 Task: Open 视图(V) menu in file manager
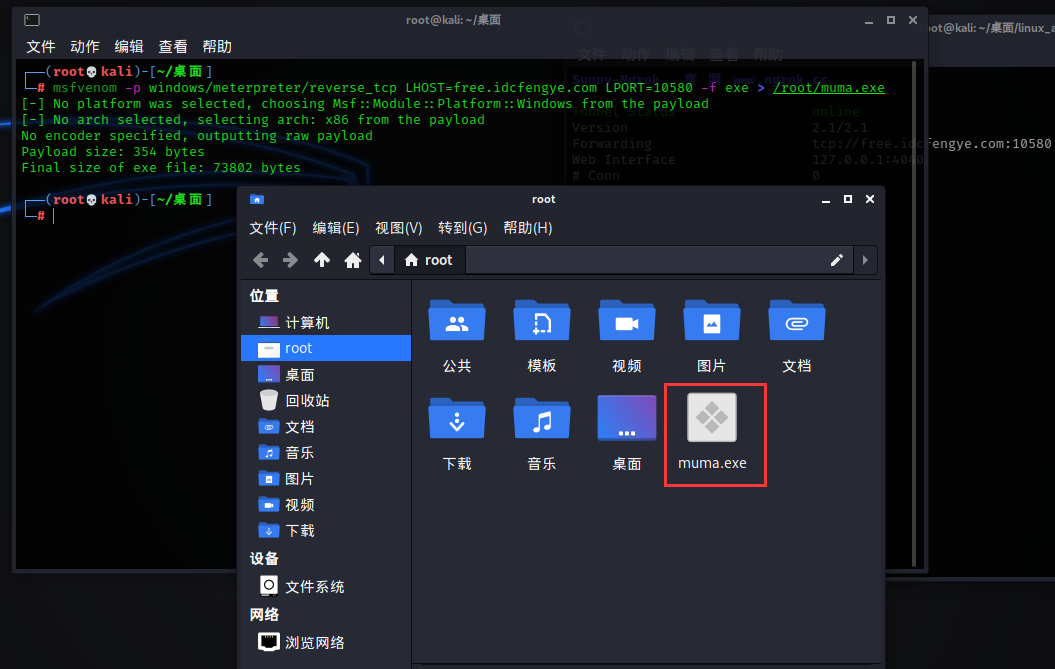point(398,228)
